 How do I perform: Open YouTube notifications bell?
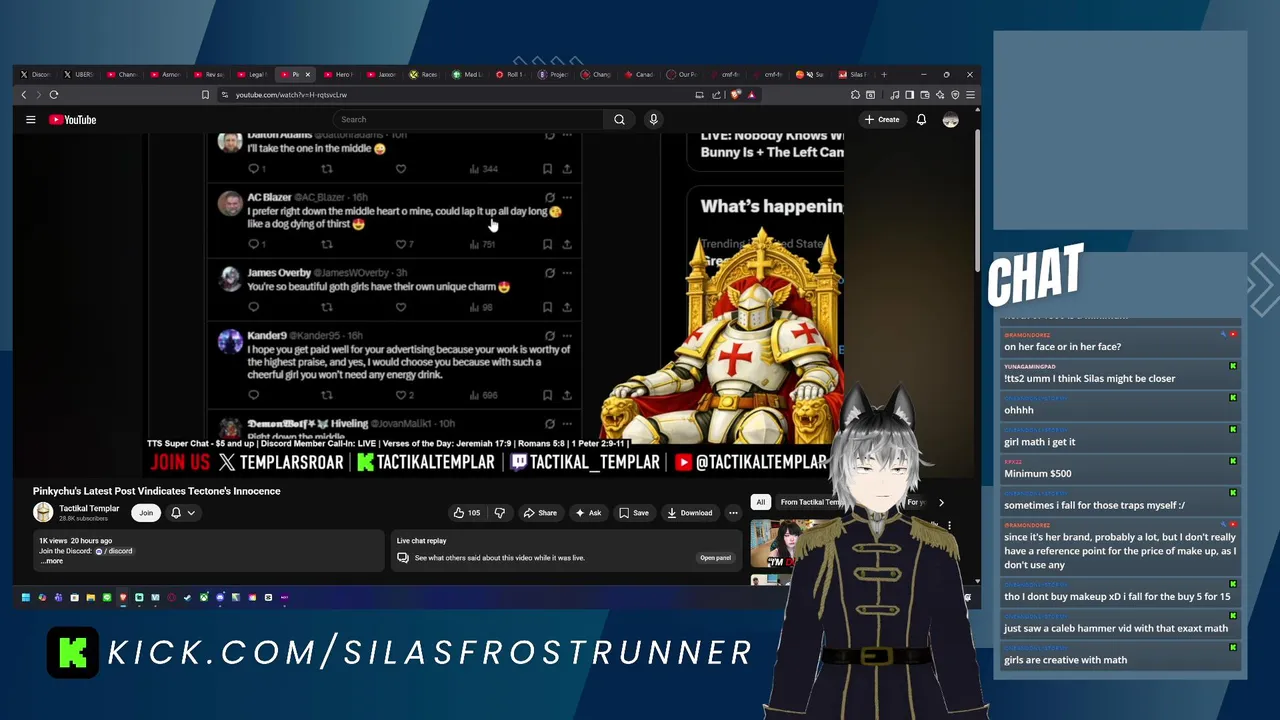[x=921, y=120]
